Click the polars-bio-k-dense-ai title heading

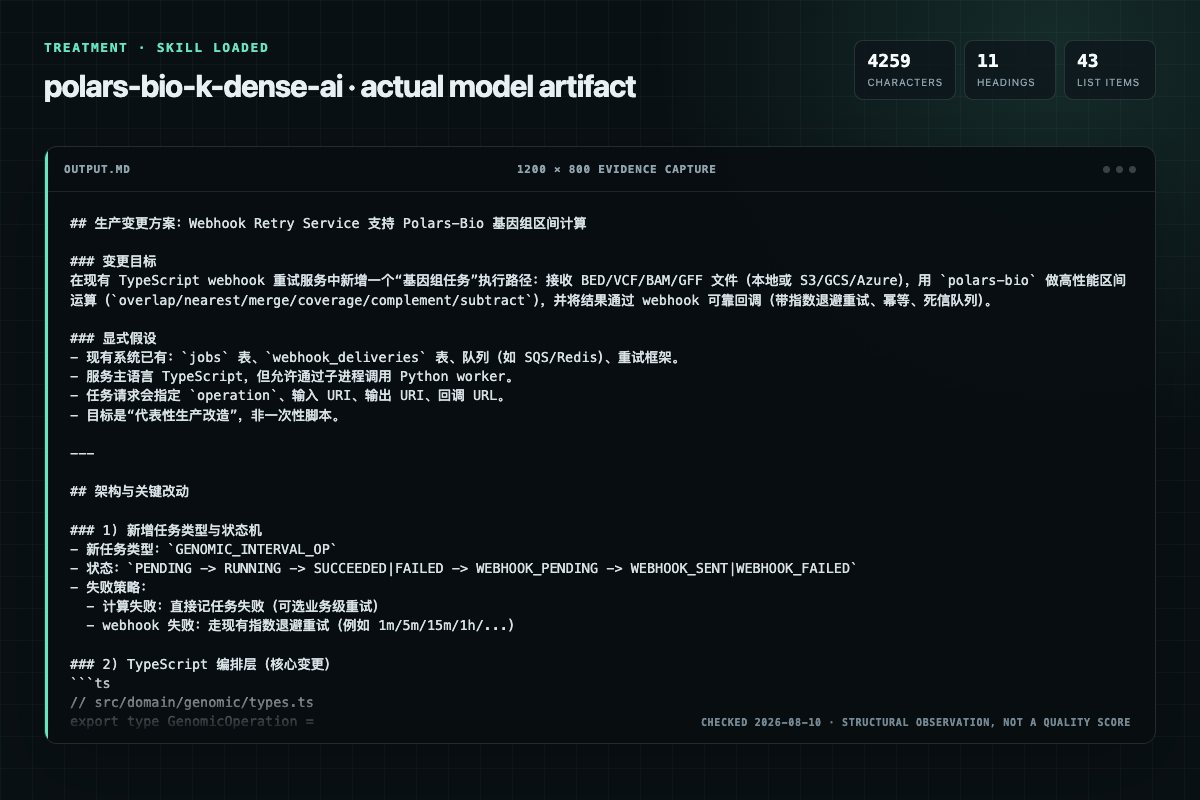point(340,87)
